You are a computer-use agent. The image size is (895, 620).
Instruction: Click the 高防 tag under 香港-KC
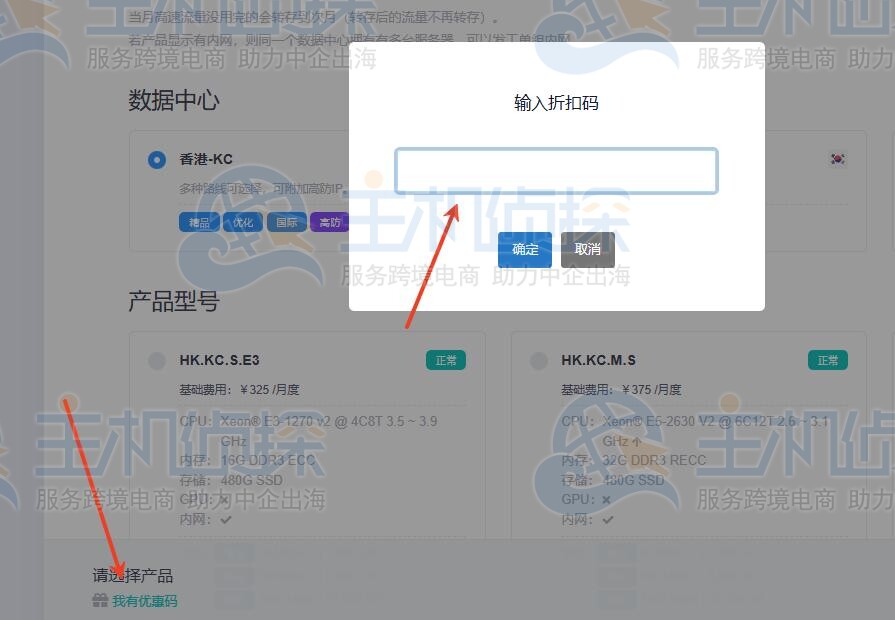(x=331, y=222)
